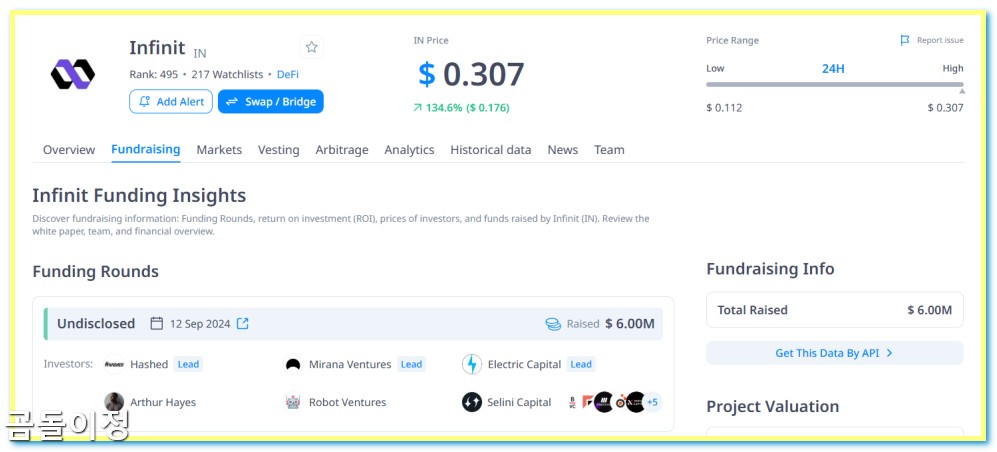Click the green up-arrow price change icon
997x452 pixels.
(417, 108)
